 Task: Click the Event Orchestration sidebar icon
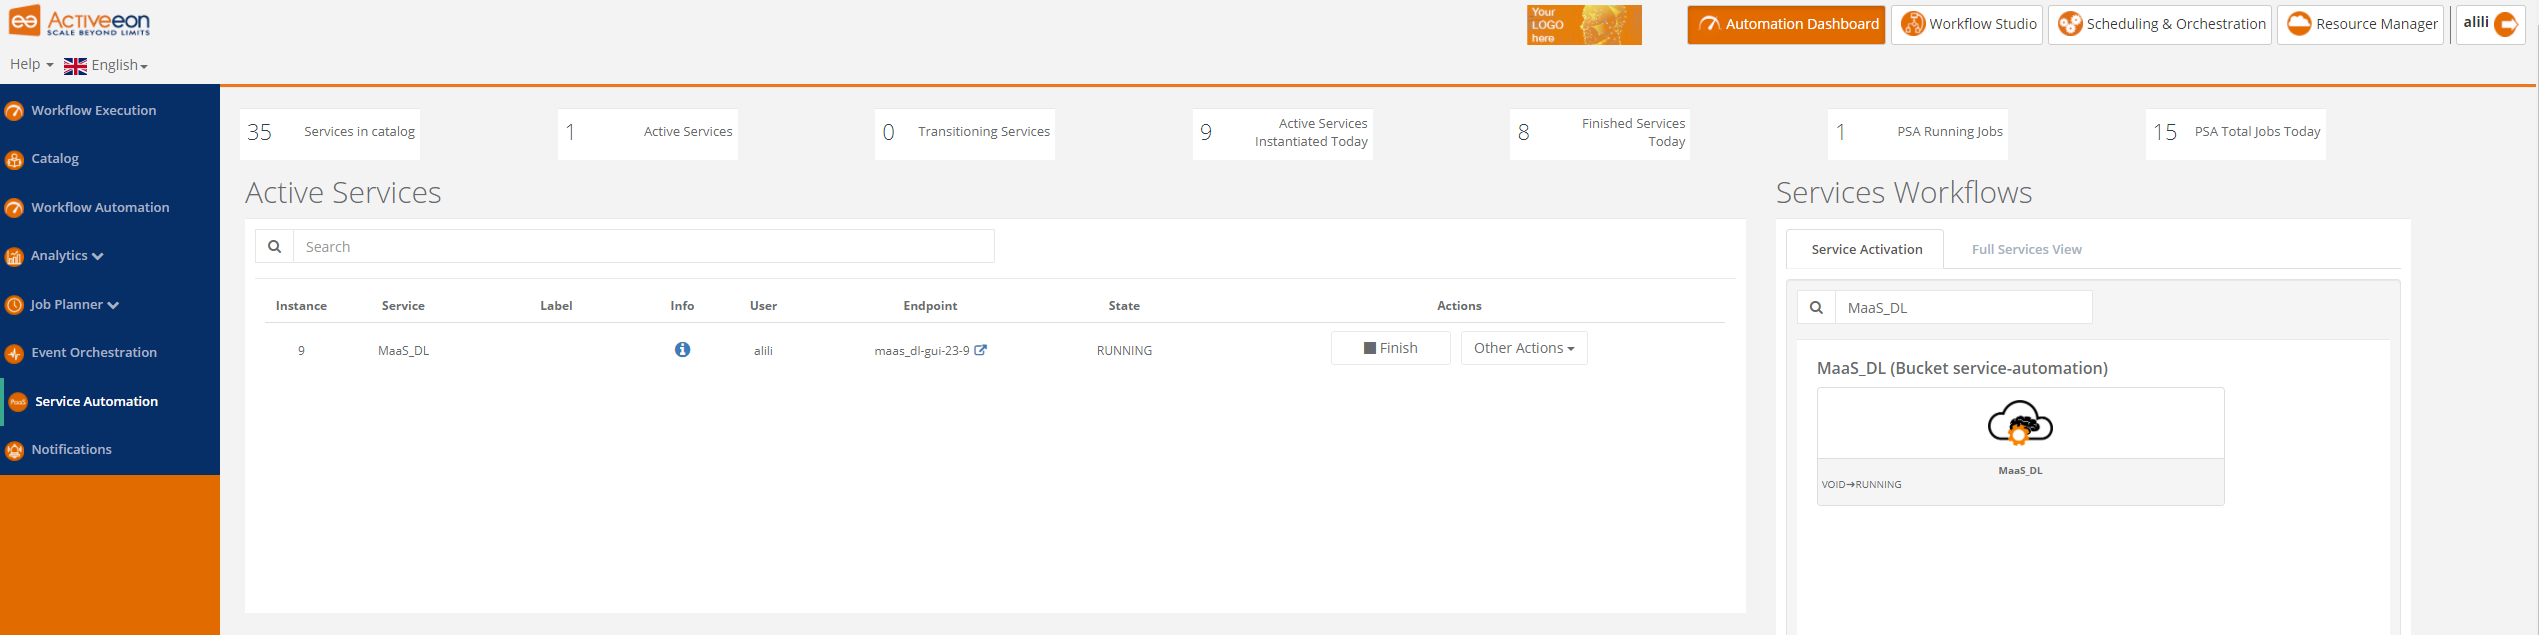click(x=14, y=354)
